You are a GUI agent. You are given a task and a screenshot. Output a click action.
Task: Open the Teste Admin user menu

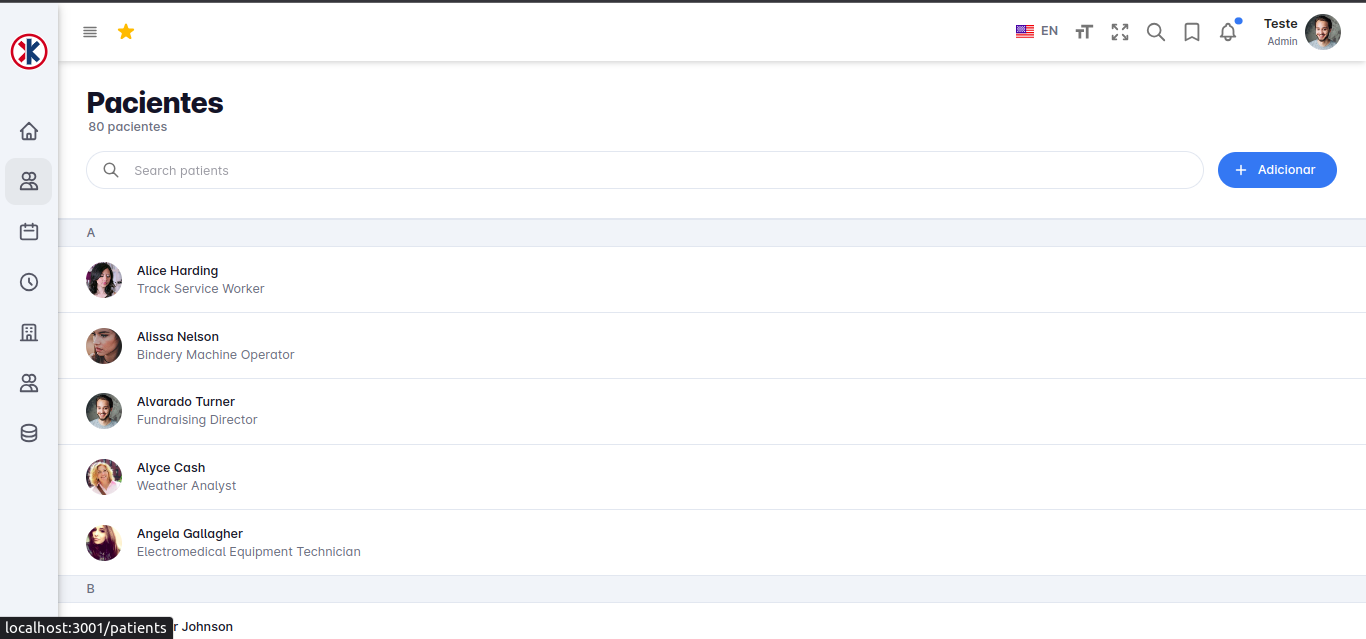(x=1301, y=32)
